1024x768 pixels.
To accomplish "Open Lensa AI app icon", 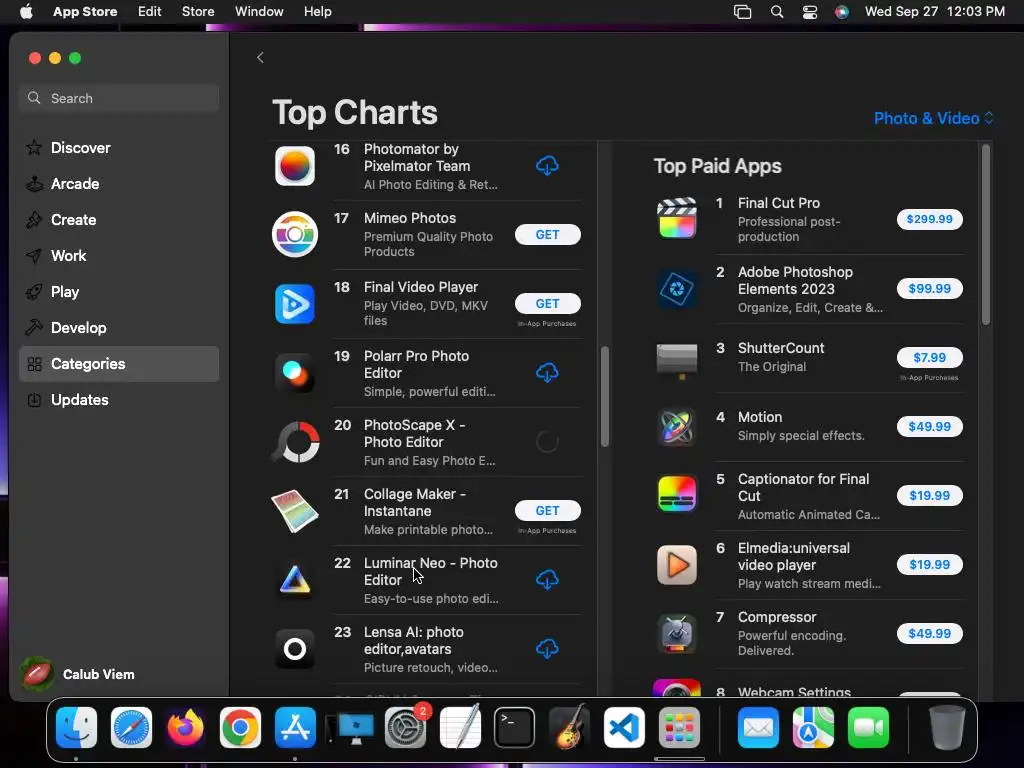I will pos(295,649).
